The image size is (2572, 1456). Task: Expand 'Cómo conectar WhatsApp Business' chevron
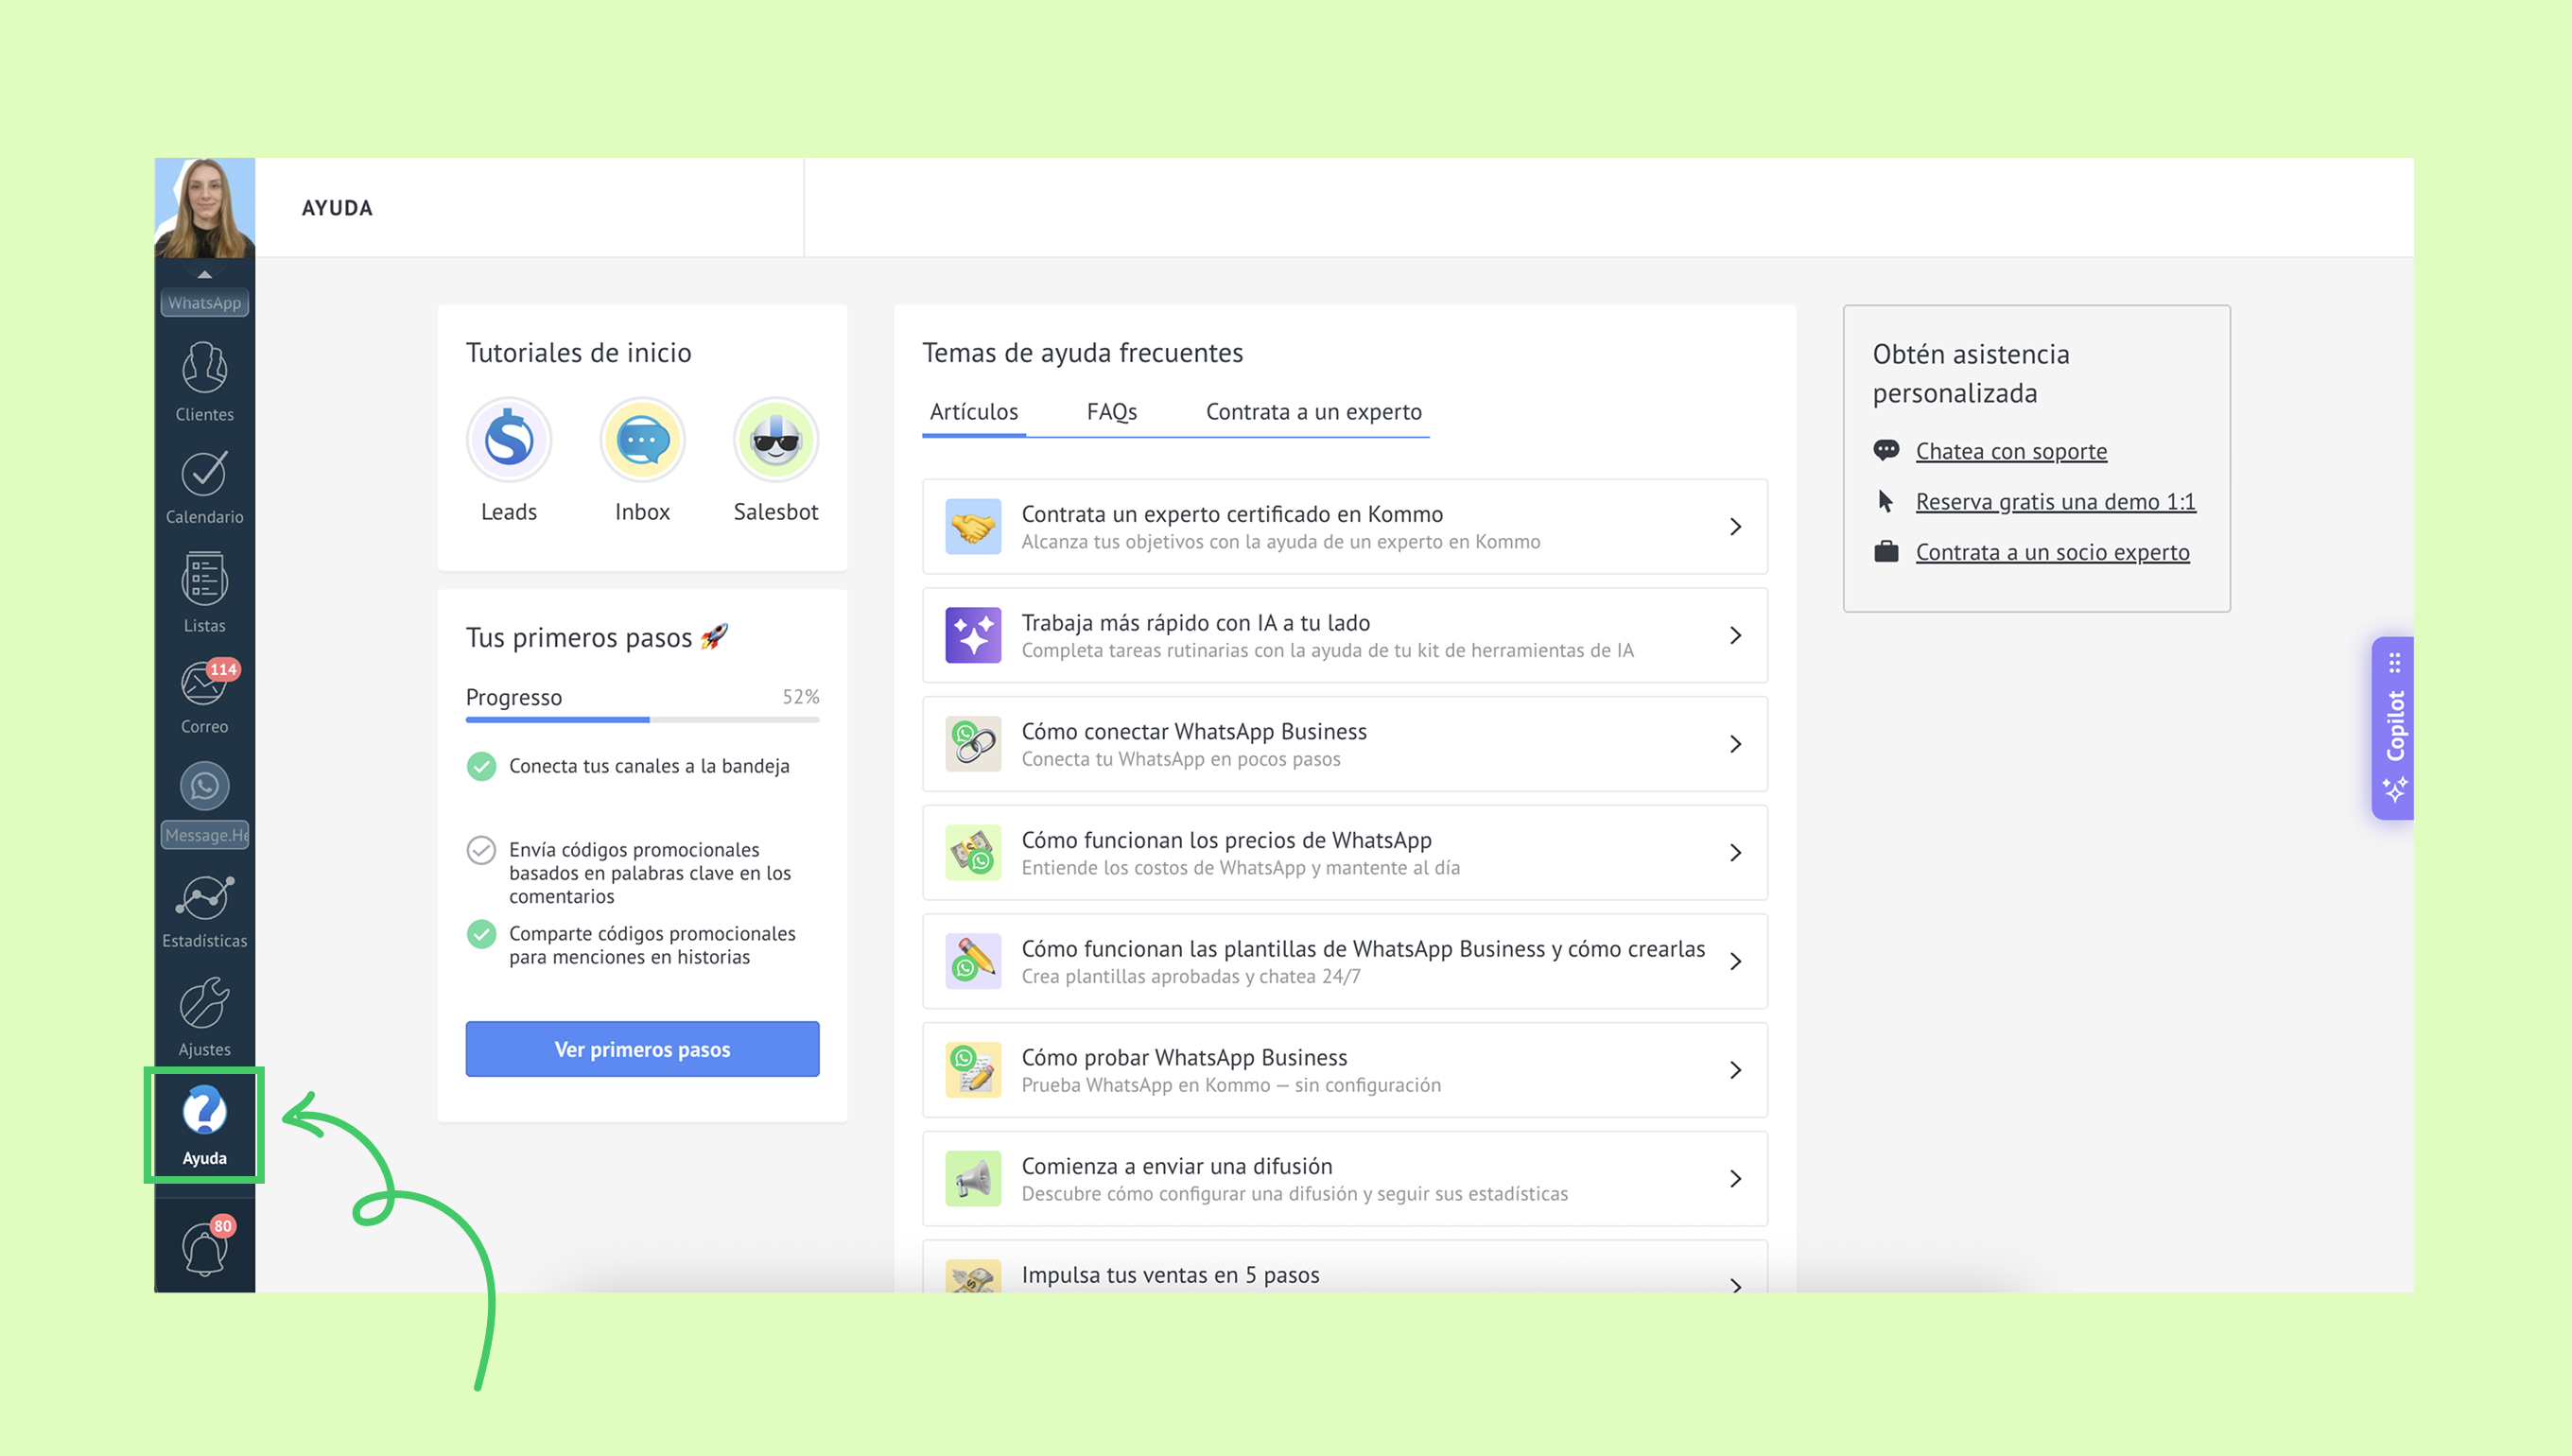click(x=1735, y=744)
